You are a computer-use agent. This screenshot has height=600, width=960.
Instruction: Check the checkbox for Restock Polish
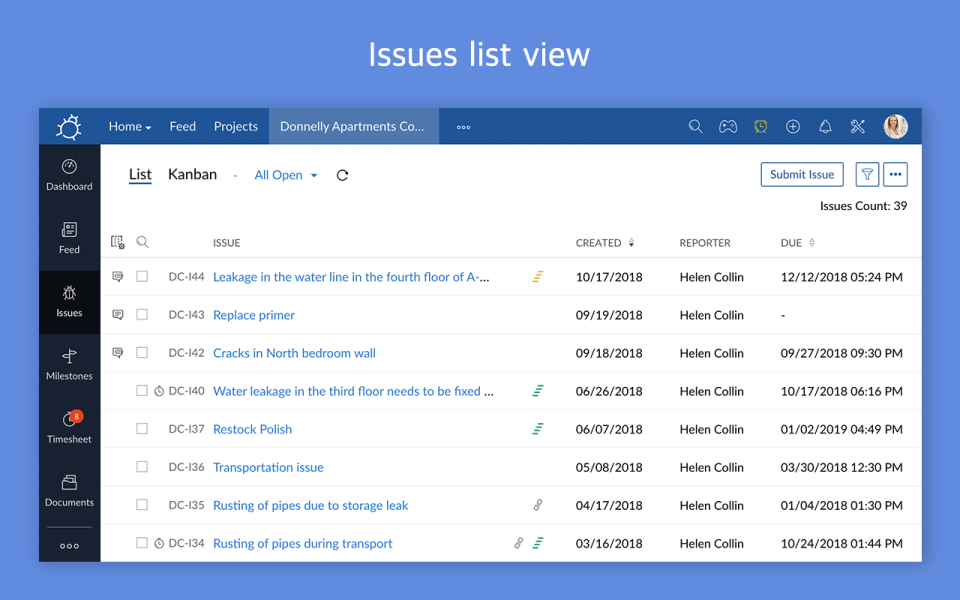(x=141, y=428)
